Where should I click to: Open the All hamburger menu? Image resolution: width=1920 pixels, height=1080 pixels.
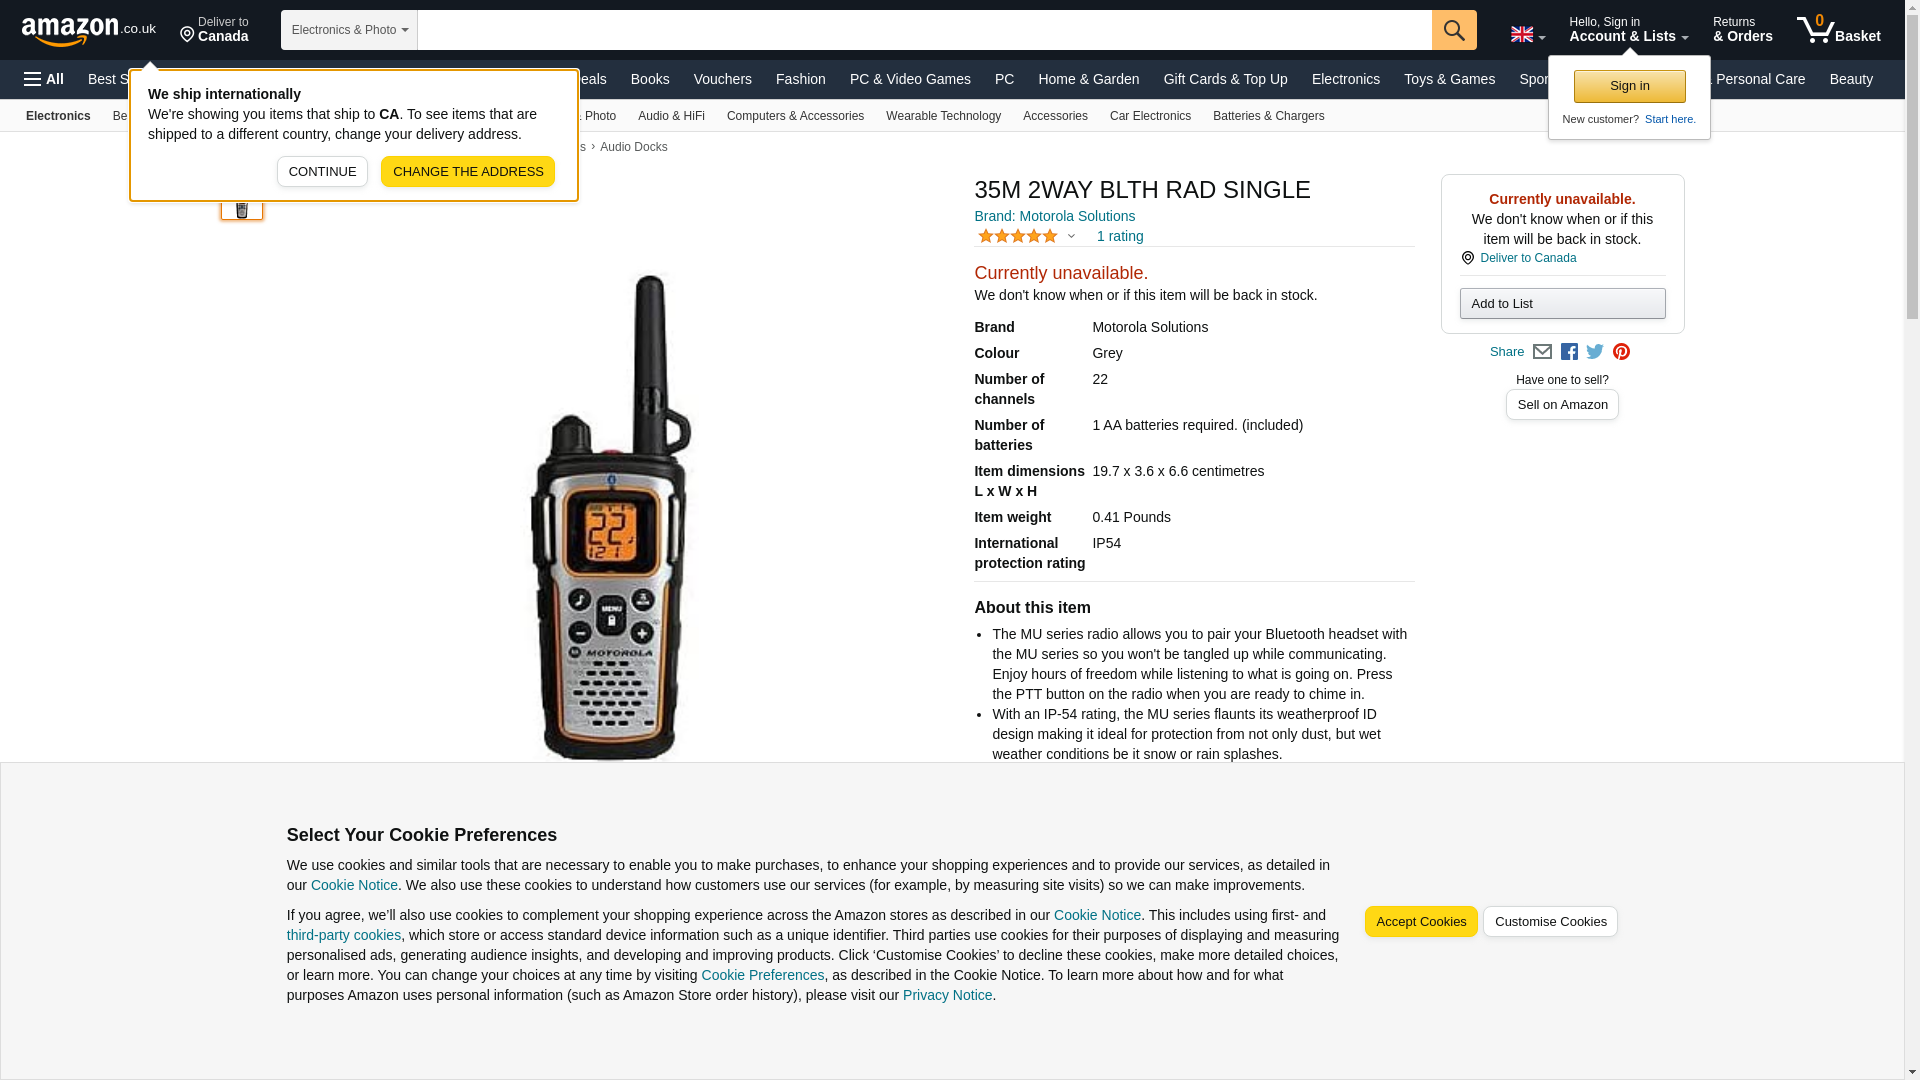pyautogui.click(x=44, y=79)
